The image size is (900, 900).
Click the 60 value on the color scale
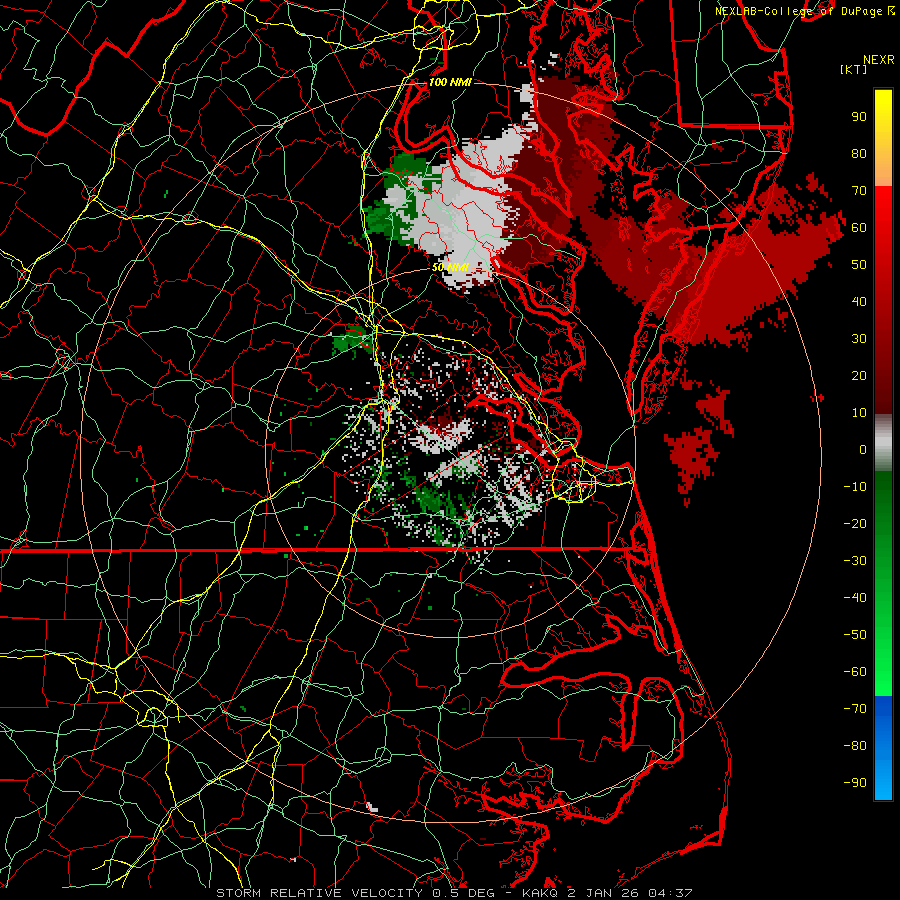click(859, 228)
